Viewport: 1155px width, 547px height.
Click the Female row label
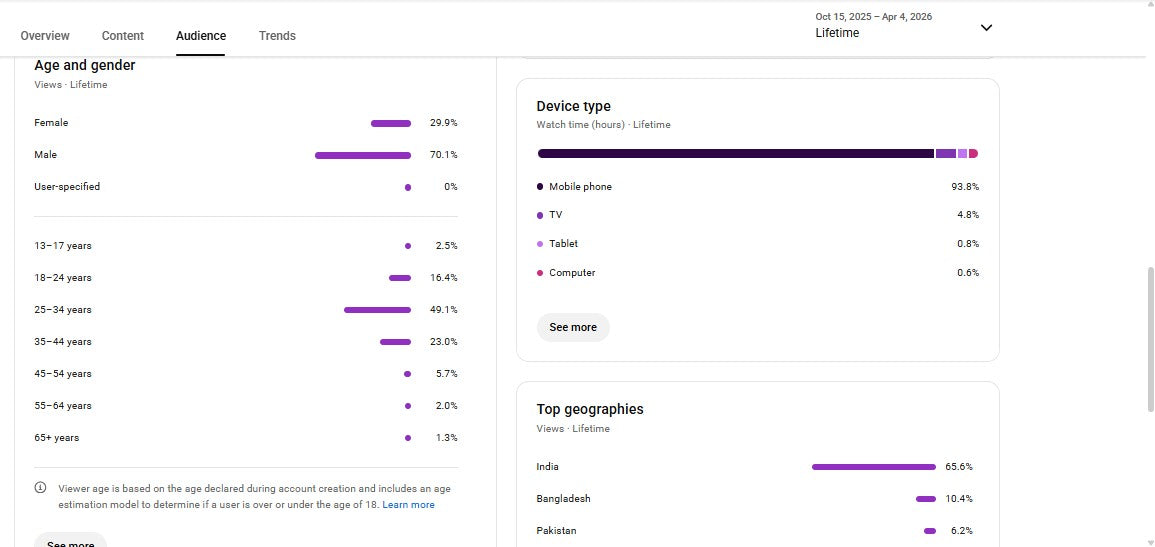[51, 123]
